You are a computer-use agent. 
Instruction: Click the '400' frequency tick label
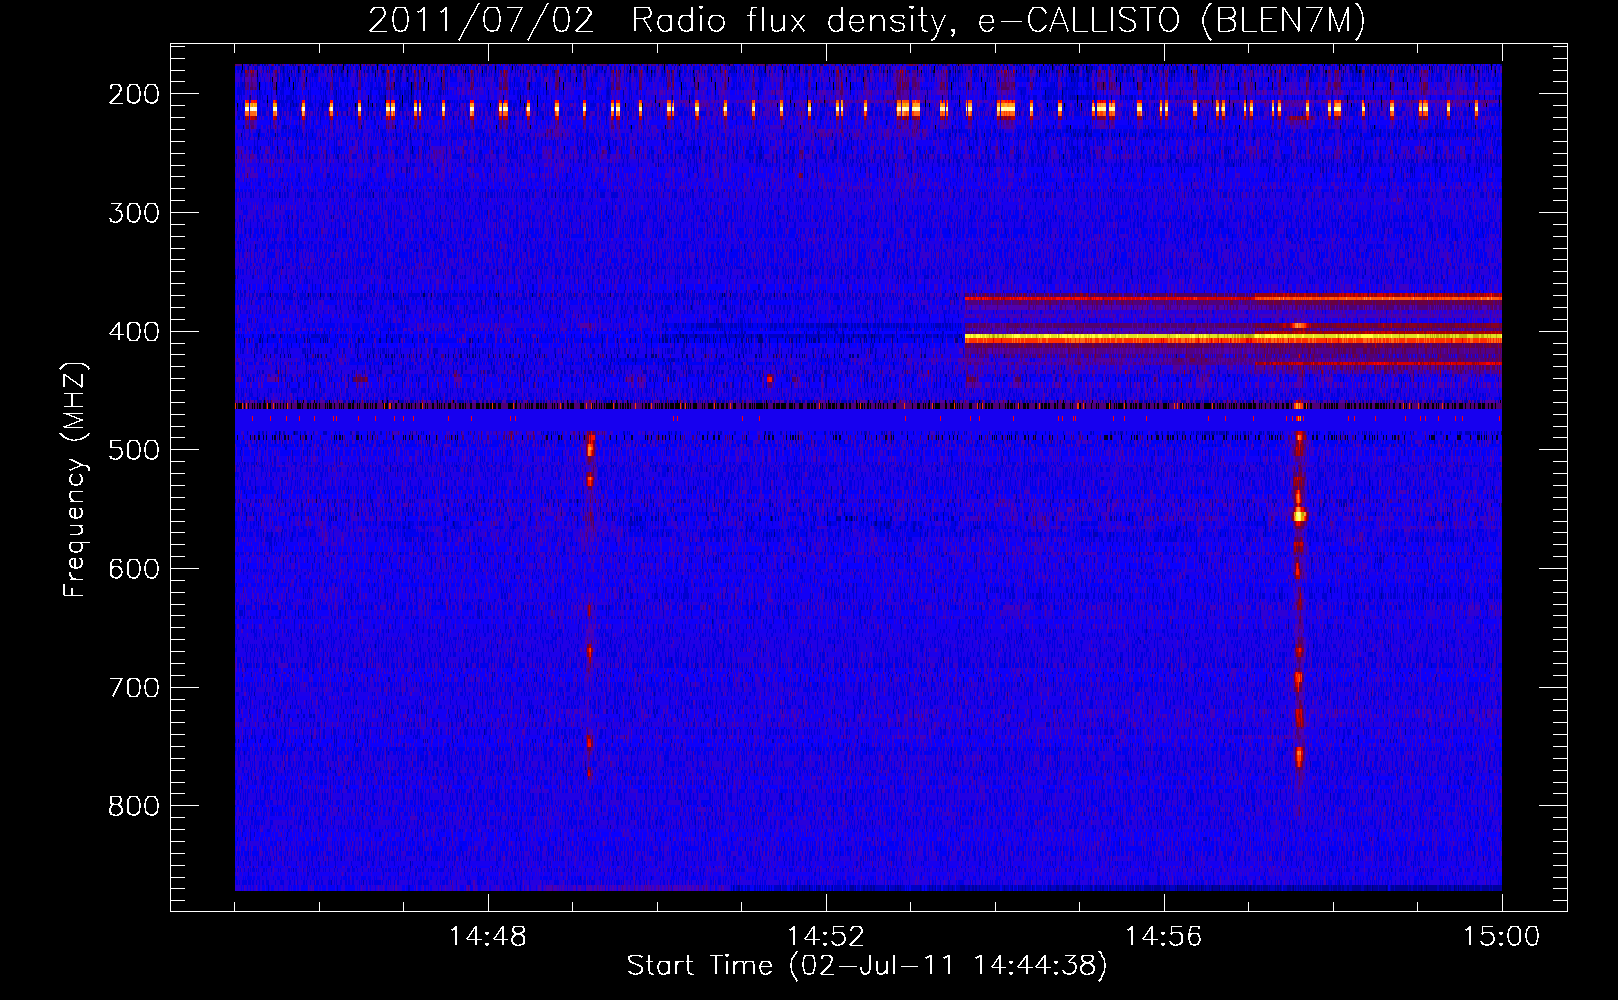point(134,332)
